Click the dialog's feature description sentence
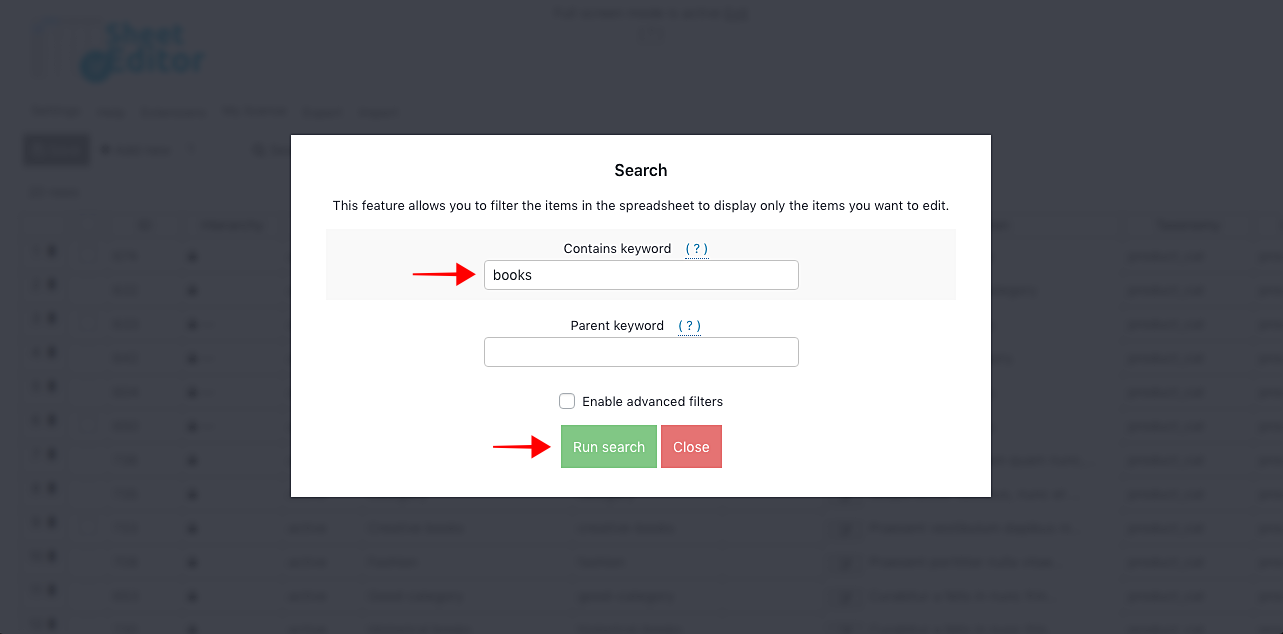Viewport: 1283px width, 634px height. tap(641, 206)
